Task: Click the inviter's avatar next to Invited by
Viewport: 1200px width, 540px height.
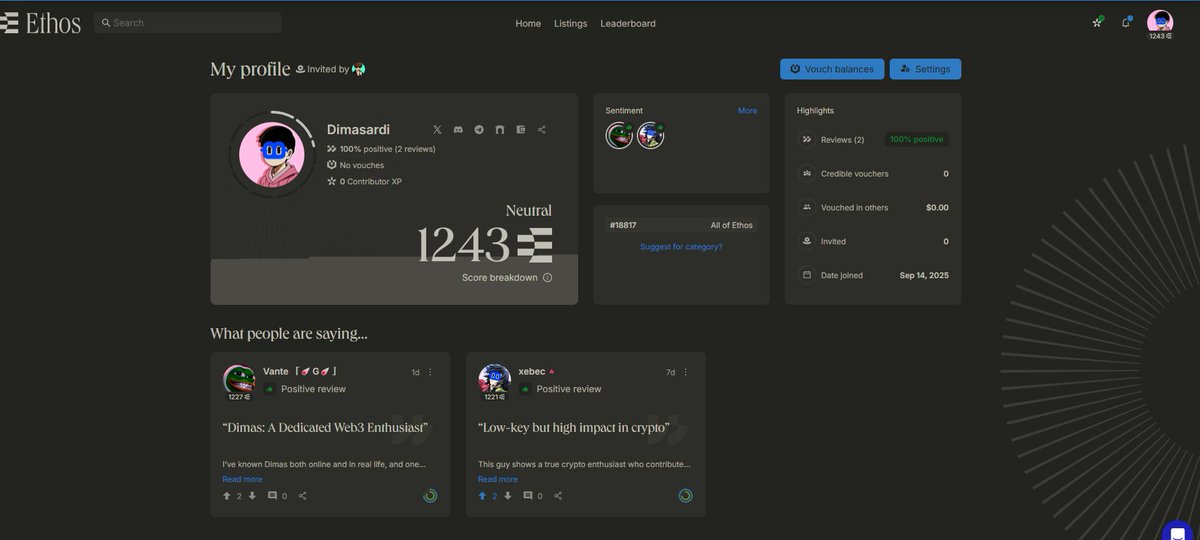Action: [359, 69]
